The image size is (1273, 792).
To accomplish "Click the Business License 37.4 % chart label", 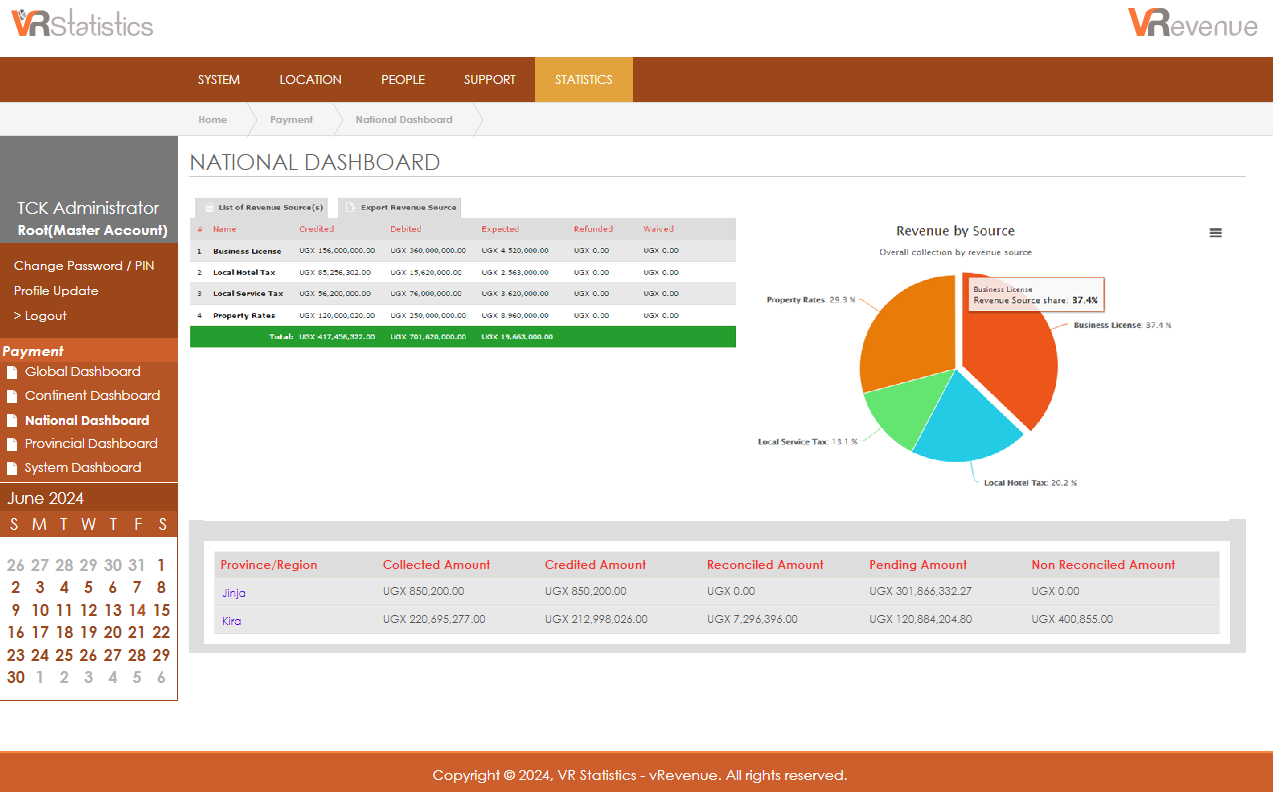I will (1122, 326).
